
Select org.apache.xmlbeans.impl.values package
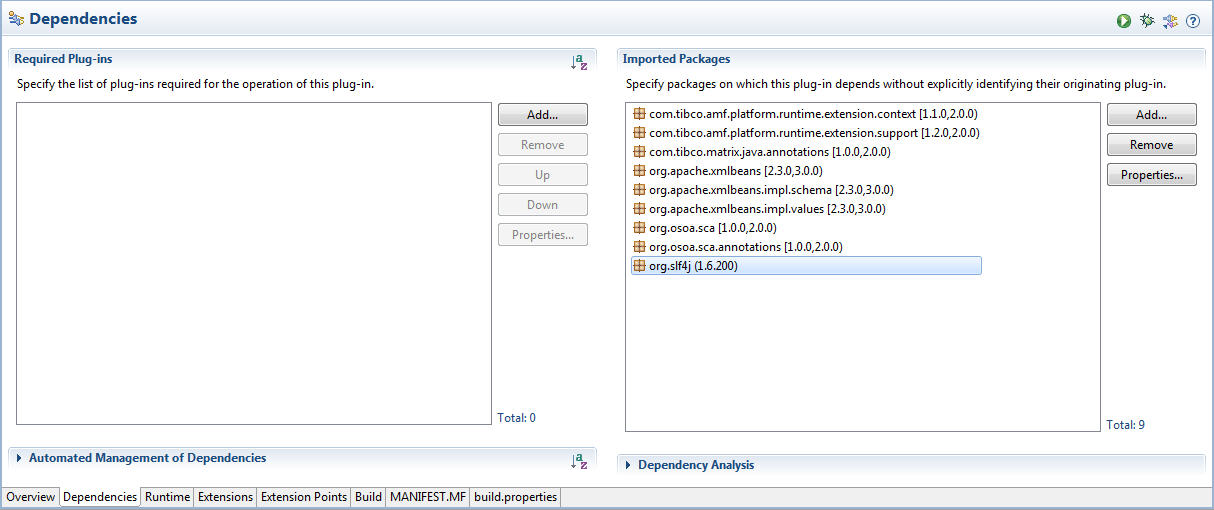coord(806,209)
